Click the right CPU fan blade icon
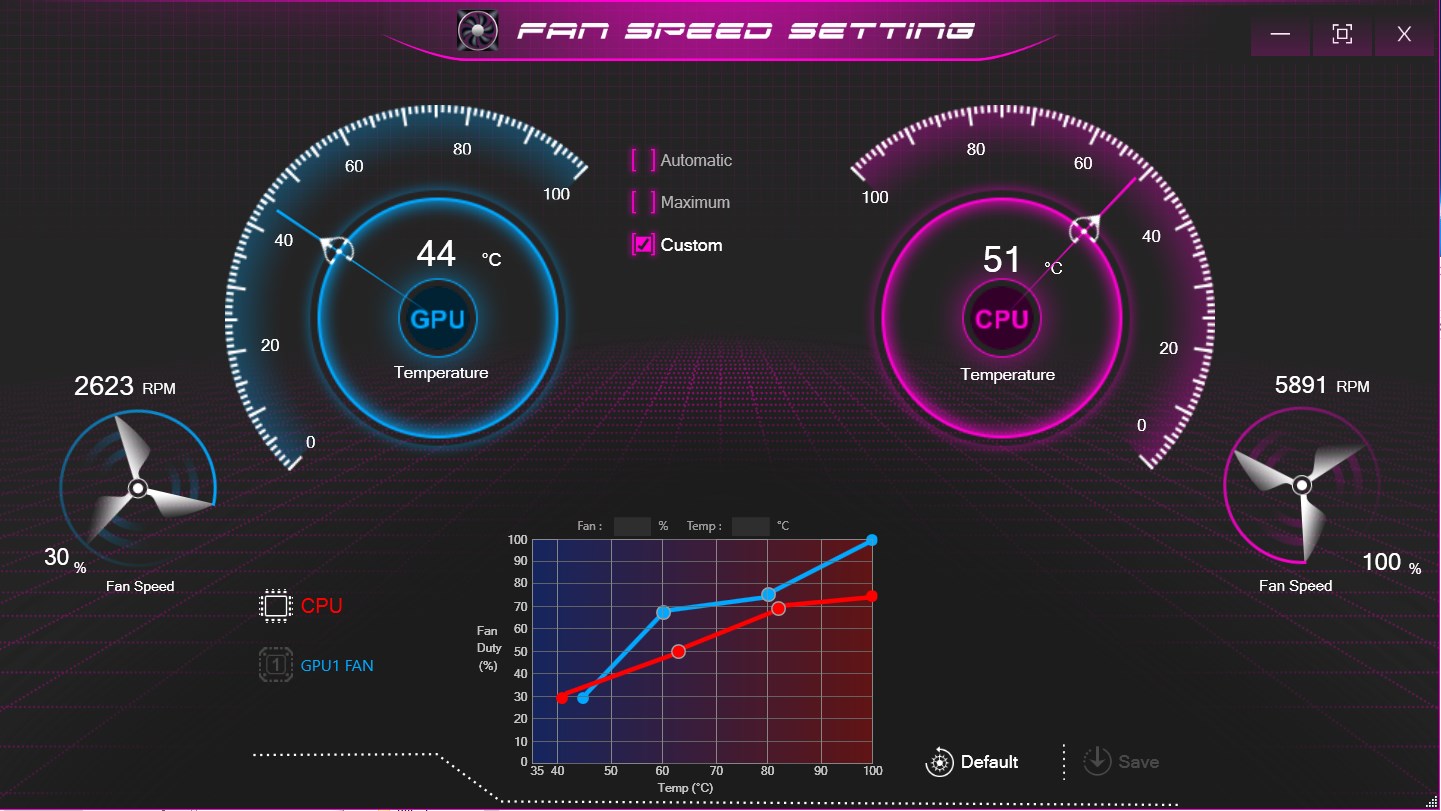 [1301, 486]
